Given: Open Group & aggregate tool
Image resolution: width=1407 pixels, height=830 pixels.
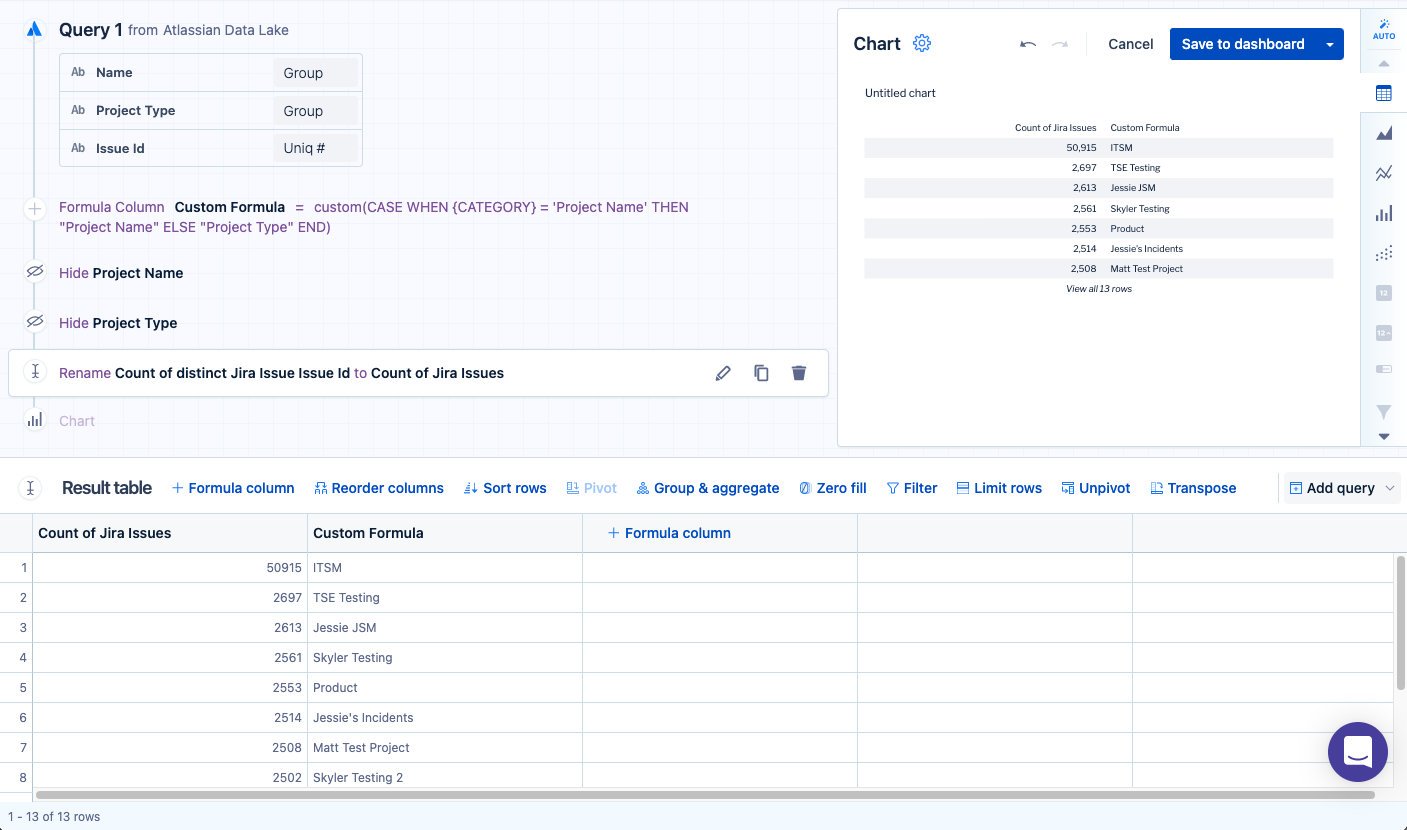Looking at the screenshot, I should pos(708,488).
